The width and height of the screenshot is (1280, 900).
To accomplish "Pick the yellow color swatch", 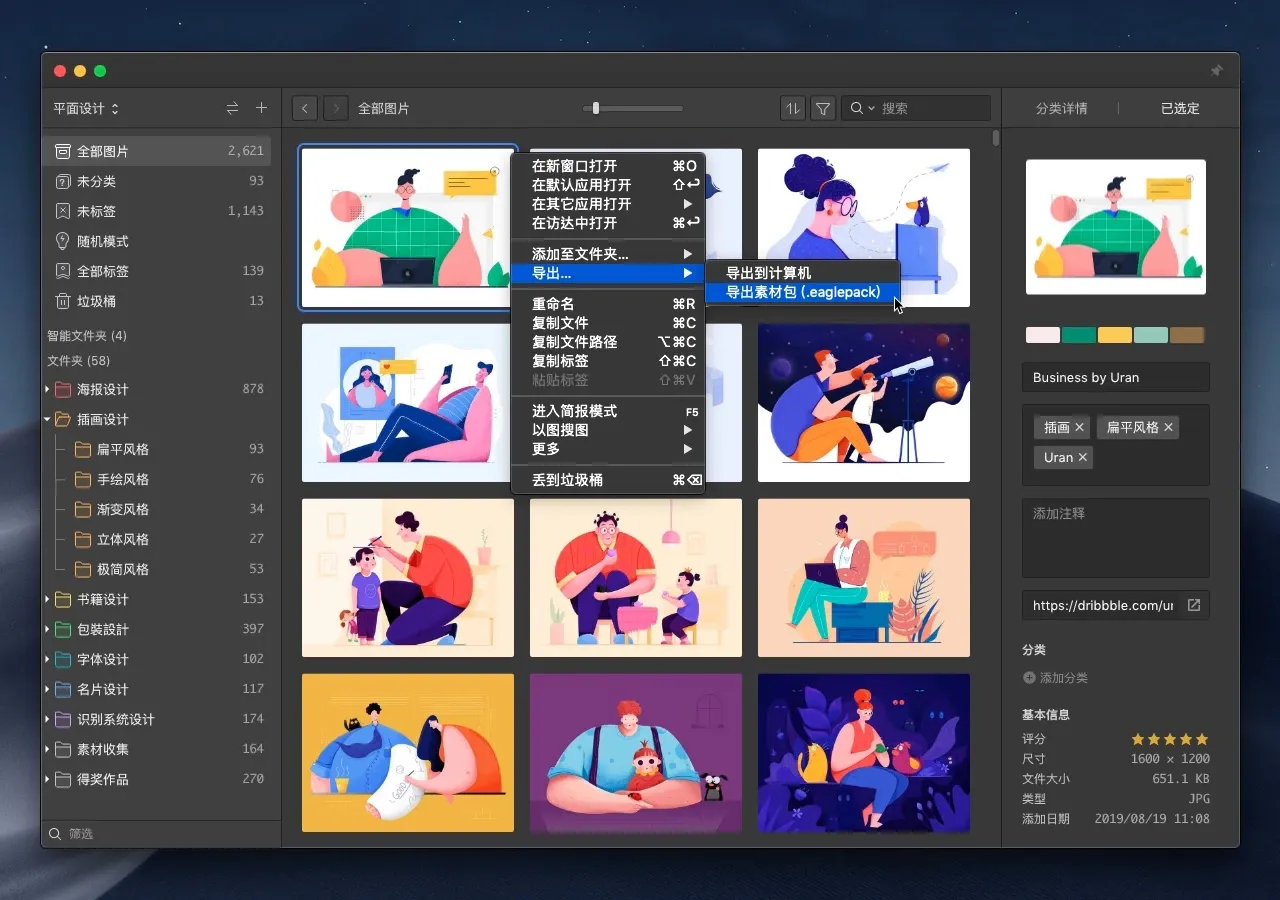I will (x=1115, y=335).
